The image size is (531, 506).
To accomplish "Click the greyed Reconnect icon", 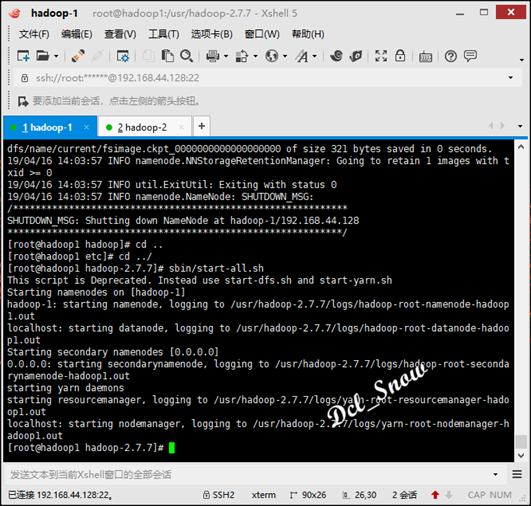I will tap(97, 56).
